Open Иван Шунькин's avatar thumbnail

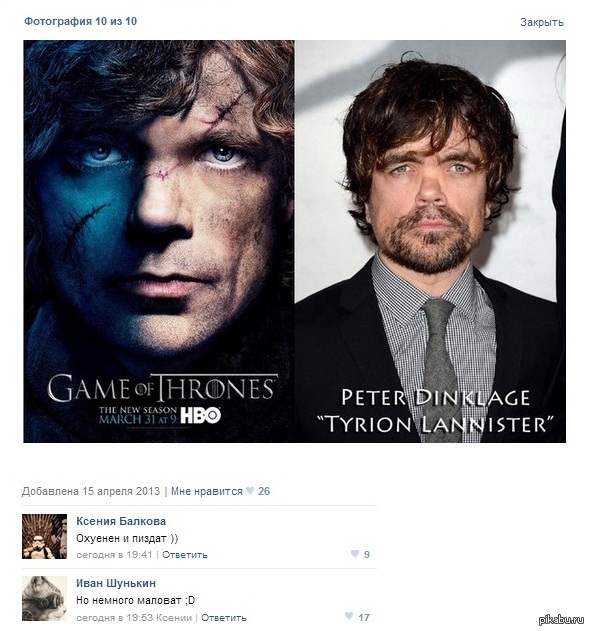coord(44,598)
